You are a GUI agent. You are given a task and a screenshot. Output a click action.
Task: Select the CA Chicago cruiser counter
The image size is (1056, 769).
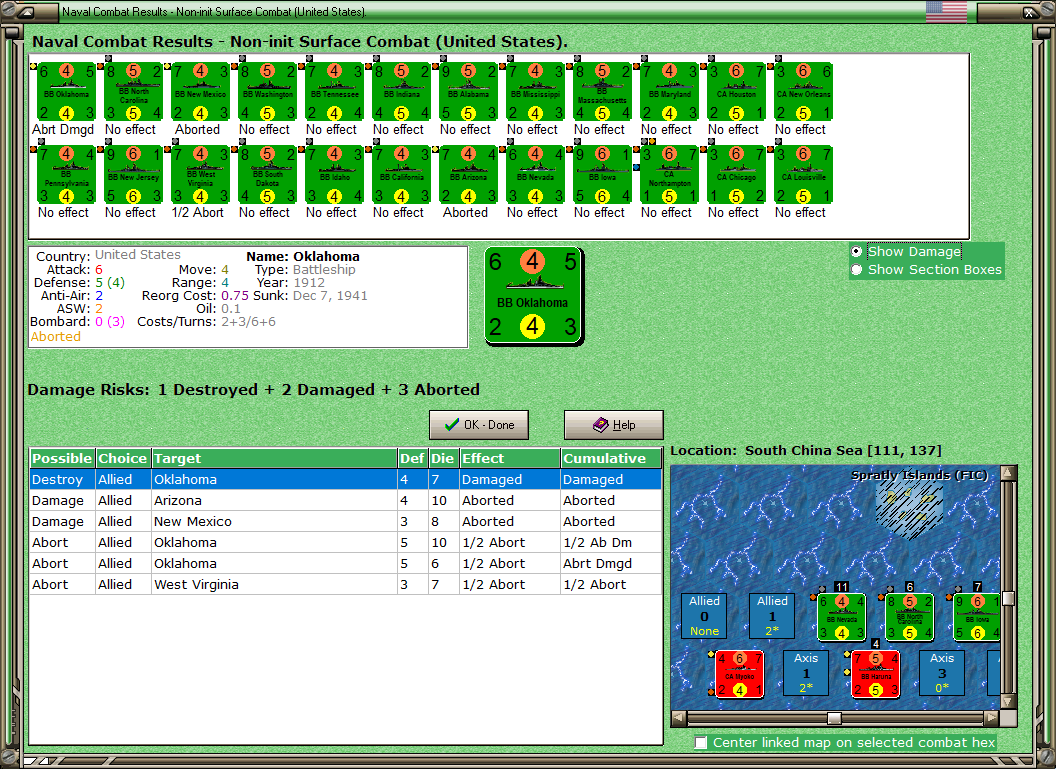[736, 174]
